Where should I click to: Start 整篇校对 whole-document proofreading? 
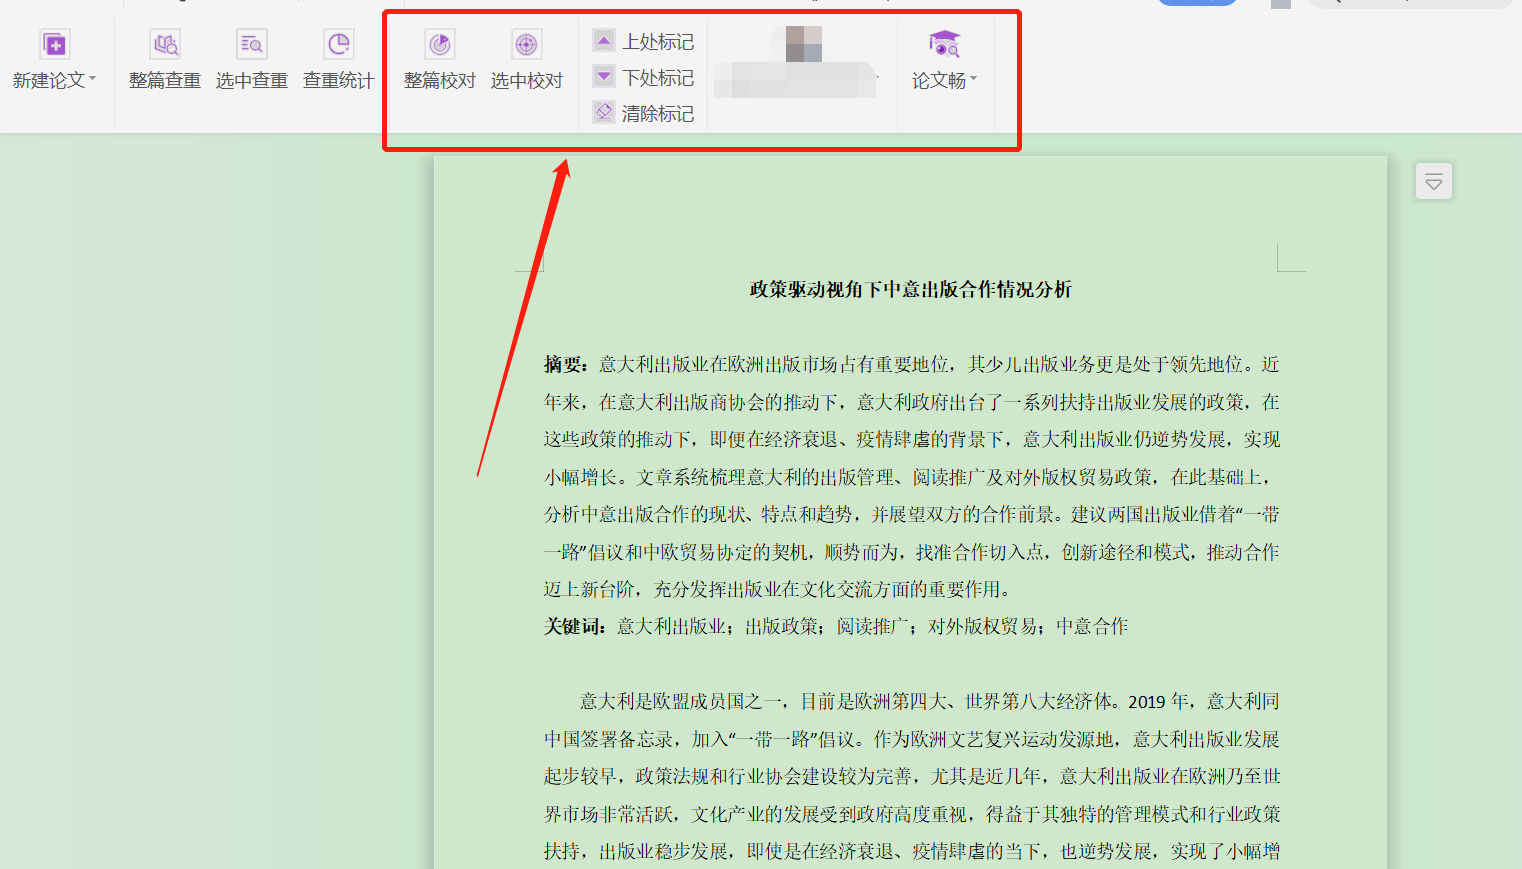tap(440, 60)
